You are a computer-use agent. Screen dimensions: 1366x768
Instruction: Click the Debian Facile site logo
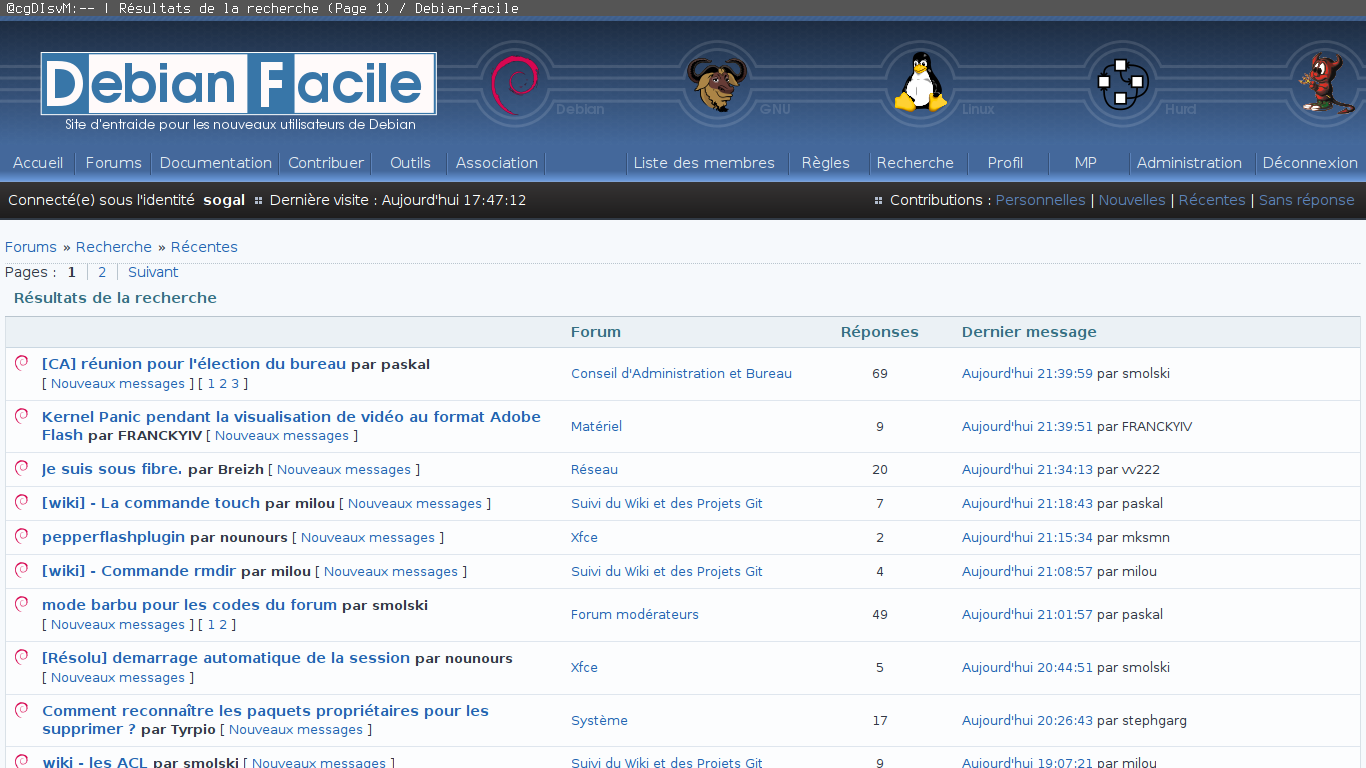[238, 84]
